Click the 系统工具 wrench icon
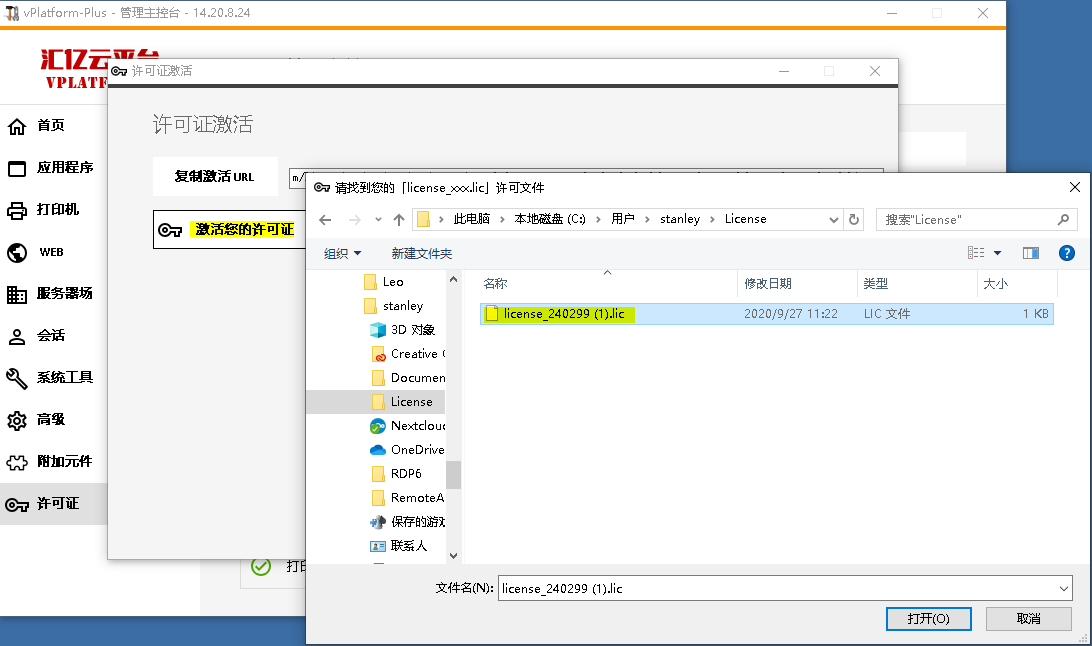The height and width of the screenshot is (646, 1092). coord(17,378)
